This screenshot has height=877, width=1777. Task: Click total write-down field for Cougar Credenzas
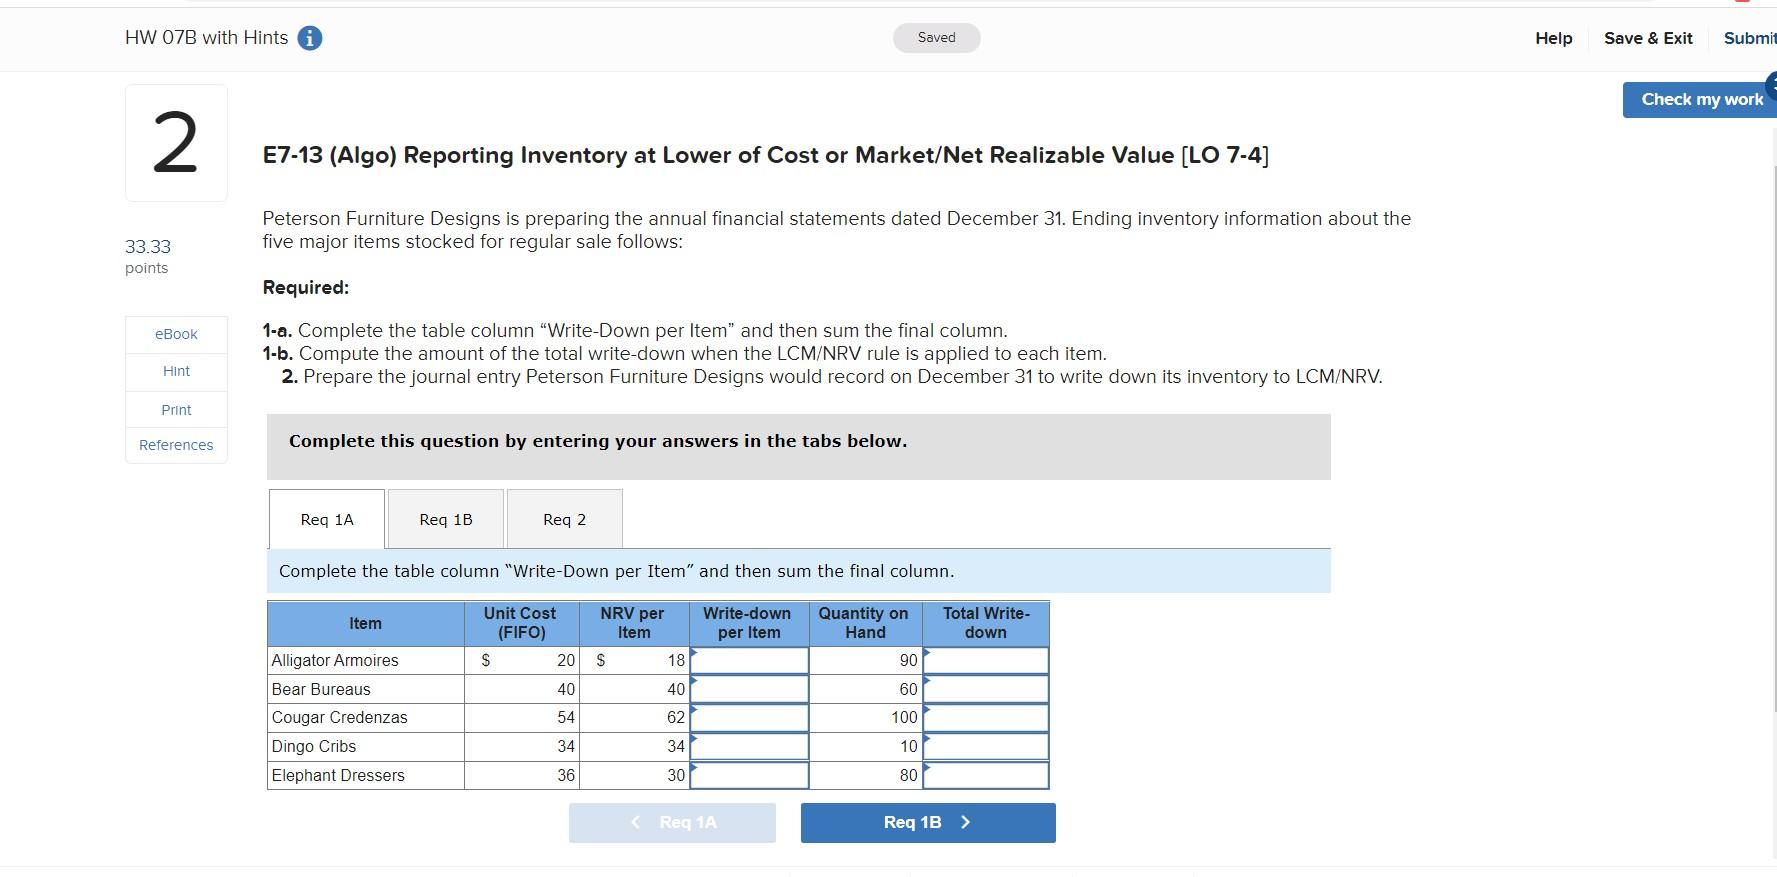tap(986, 718)
